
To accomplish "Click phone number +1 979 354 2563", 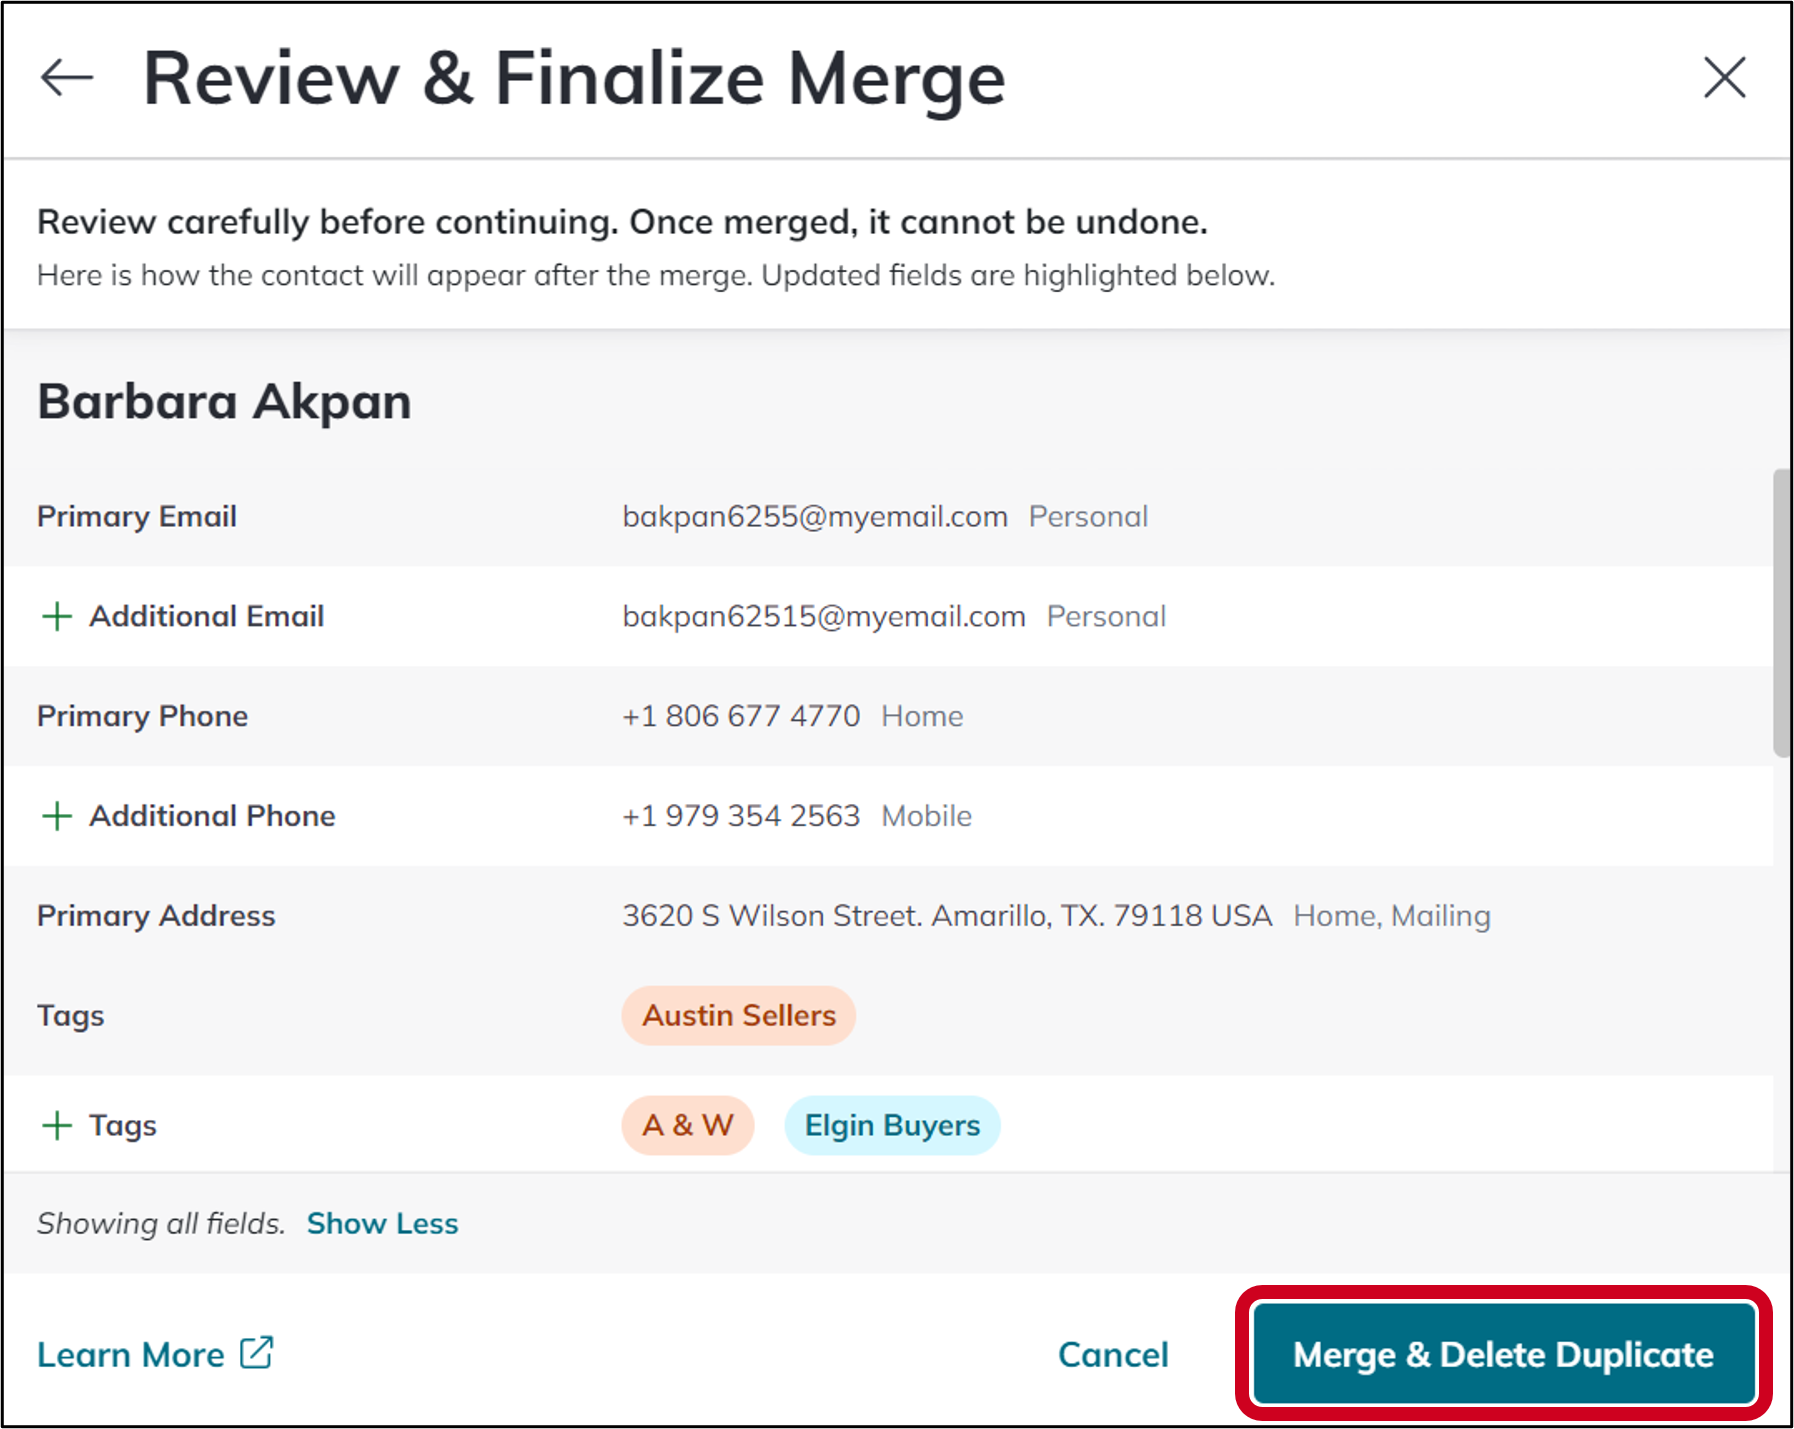I will tap(741, 816).
